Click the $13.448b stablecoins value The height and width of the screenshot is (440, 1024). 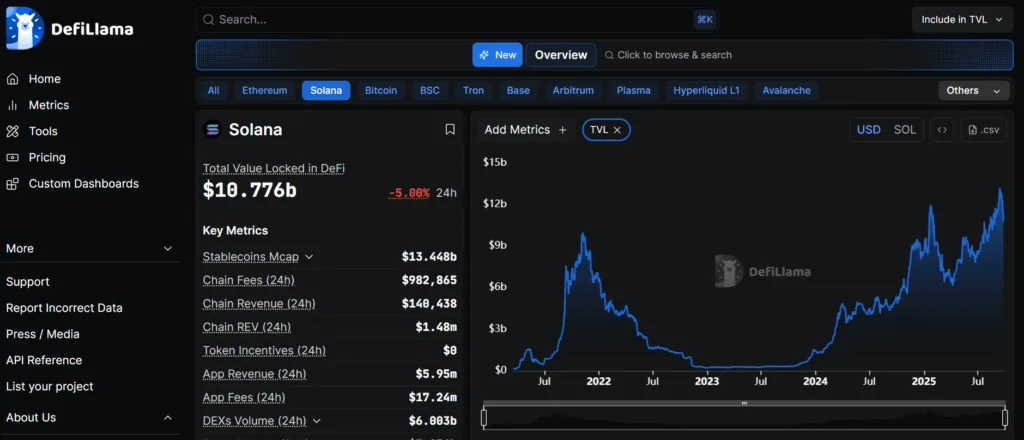429,257
